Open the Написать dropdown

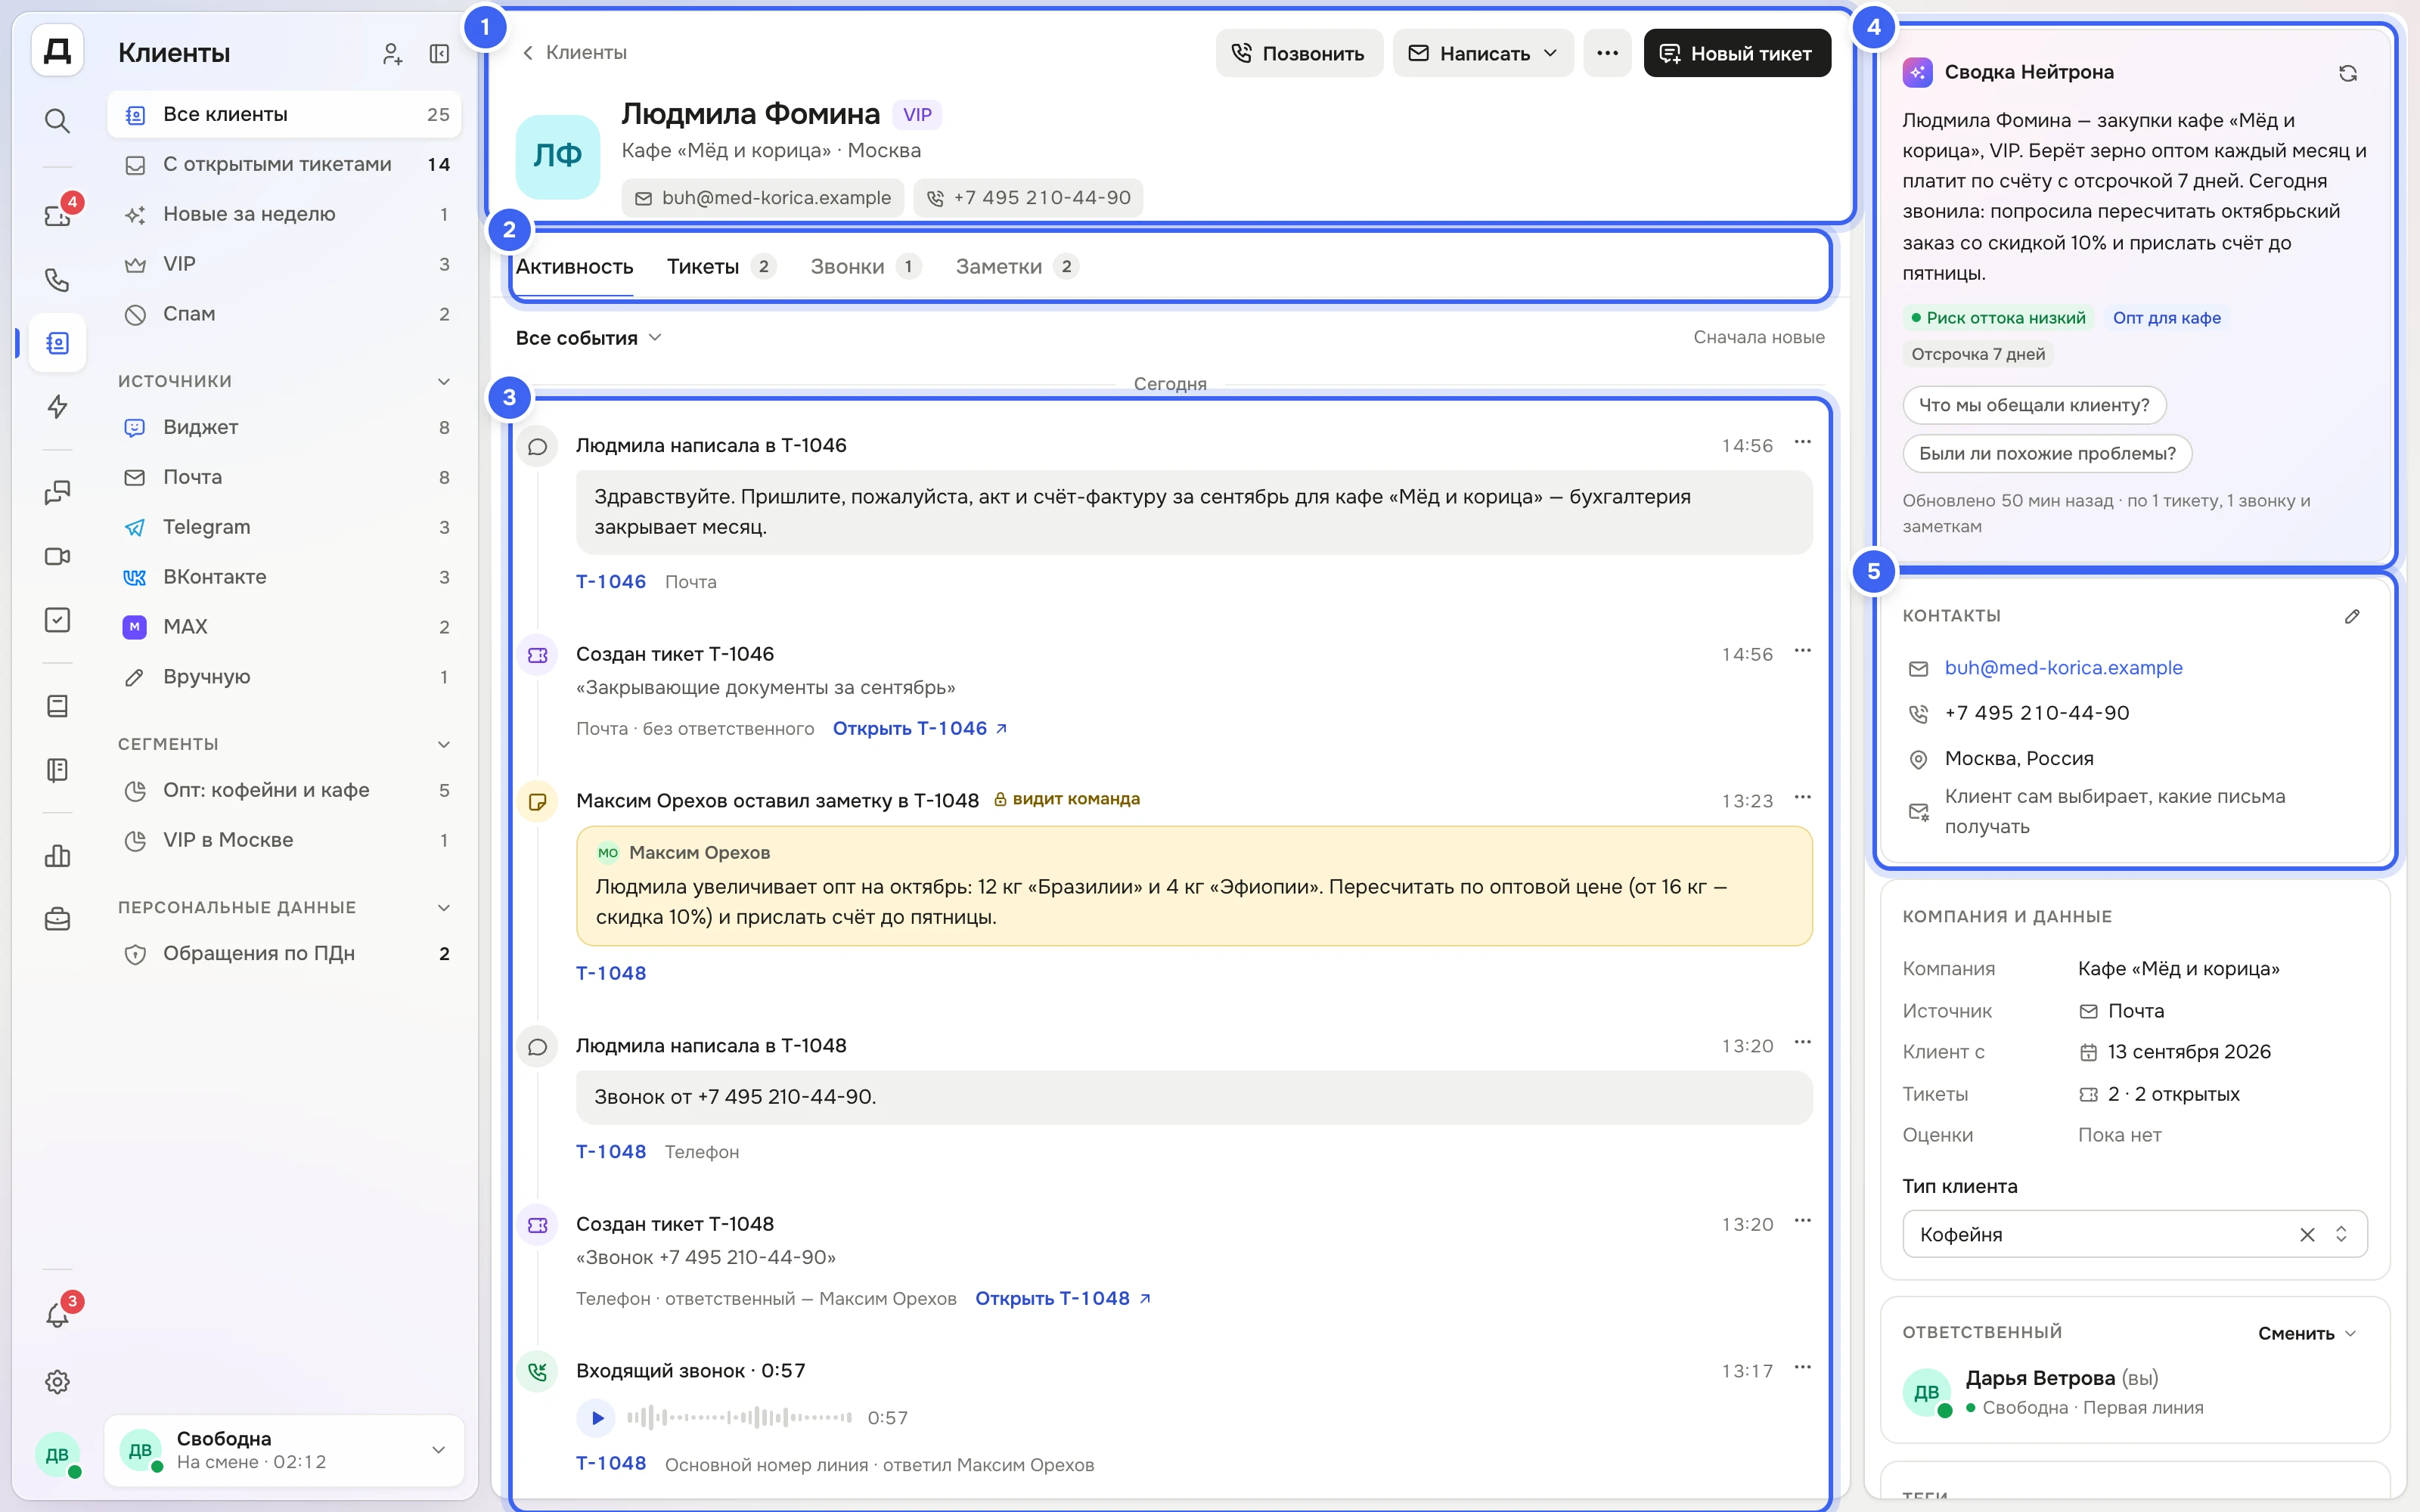click(1483, 53)
